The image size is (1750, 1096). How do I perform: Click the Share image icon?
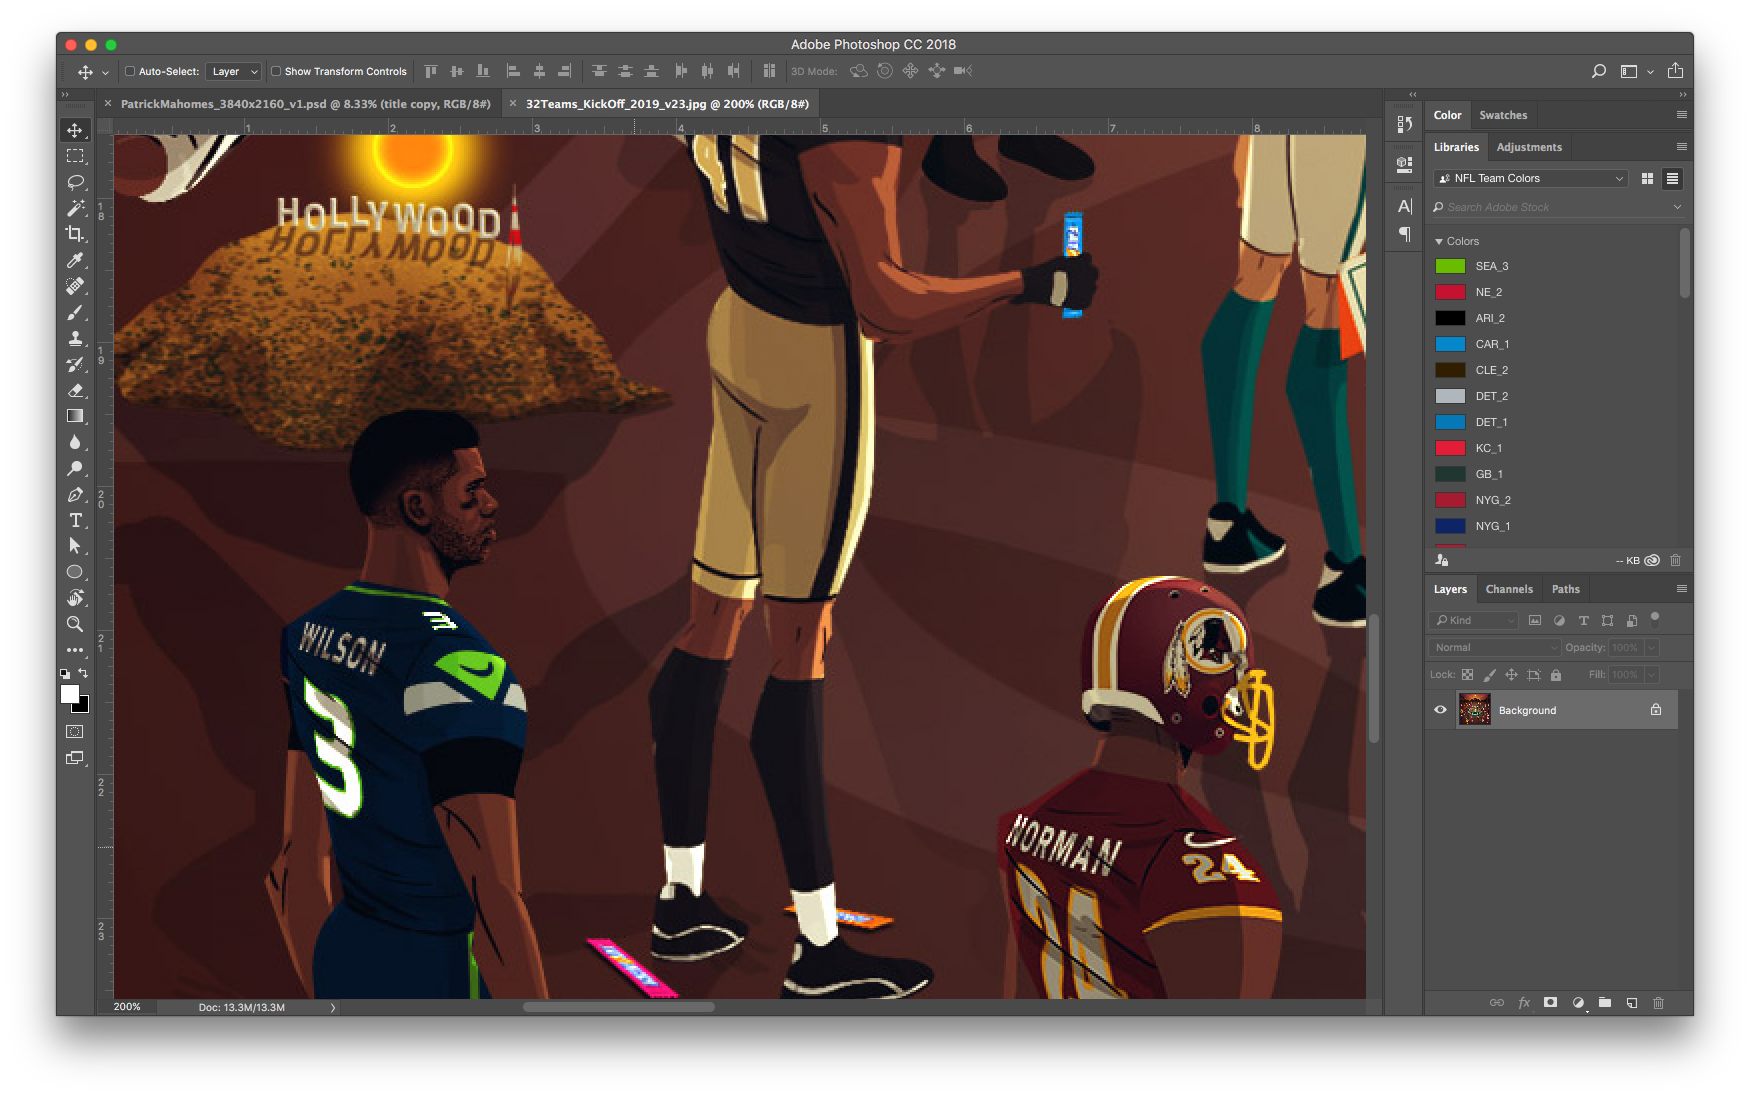coord(1675,71)
